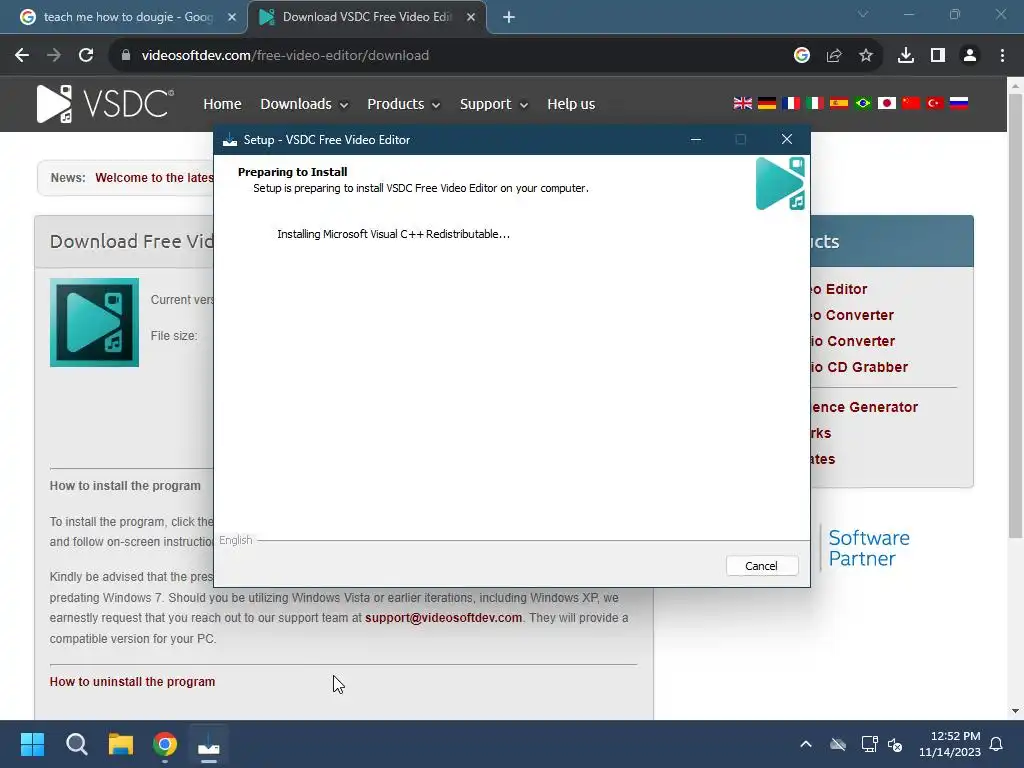The image size is (1024, 768).
Task: Open the Converter link below Editor in sidebar
Action: 852,315
